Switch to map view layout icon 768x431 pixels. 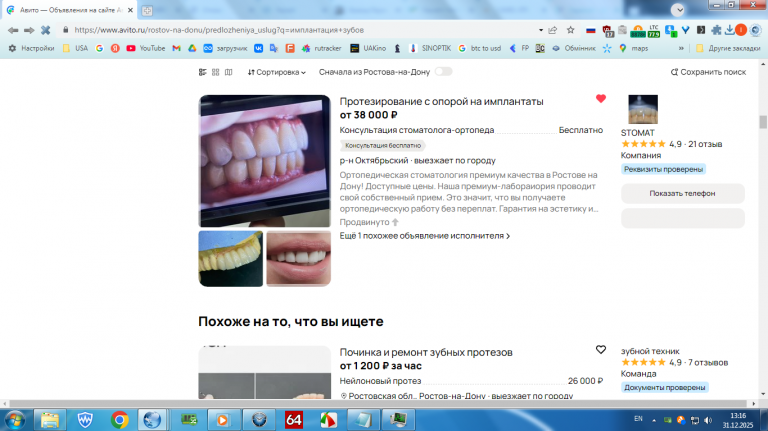click(228, 72)
